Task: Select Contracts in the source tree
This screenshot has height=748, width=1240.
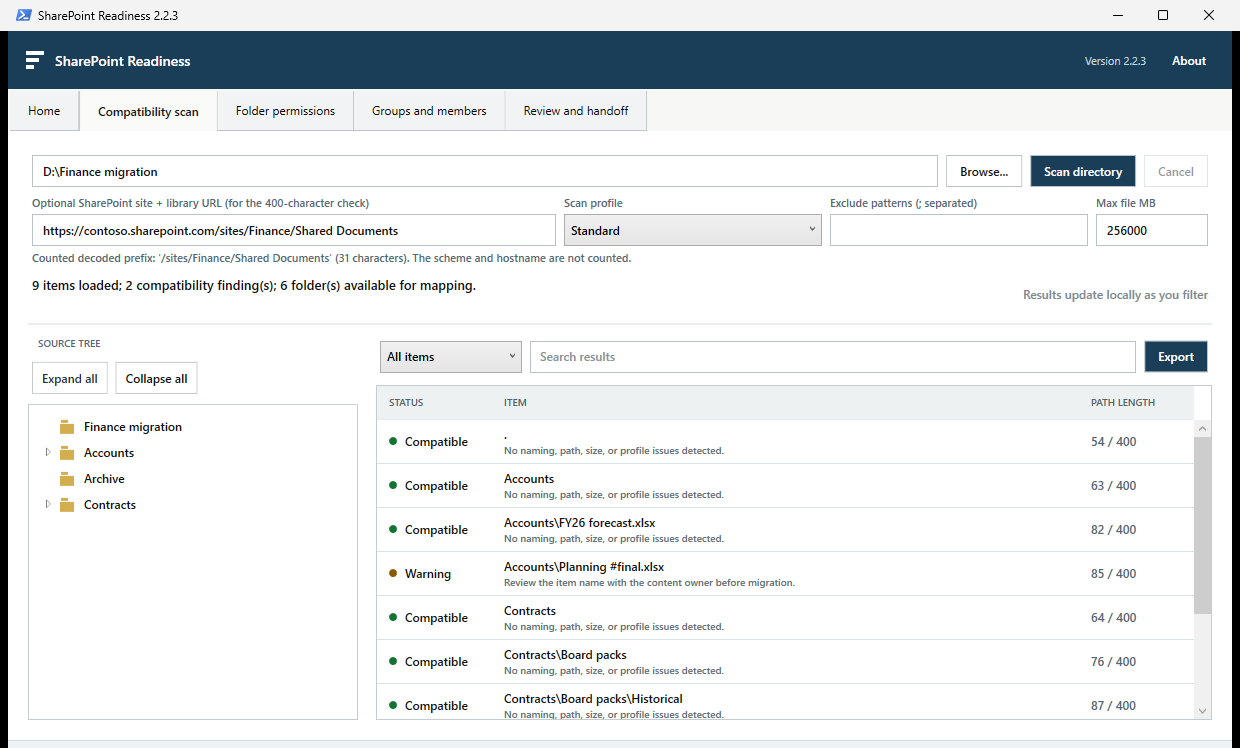Action: tap(110, 505)
